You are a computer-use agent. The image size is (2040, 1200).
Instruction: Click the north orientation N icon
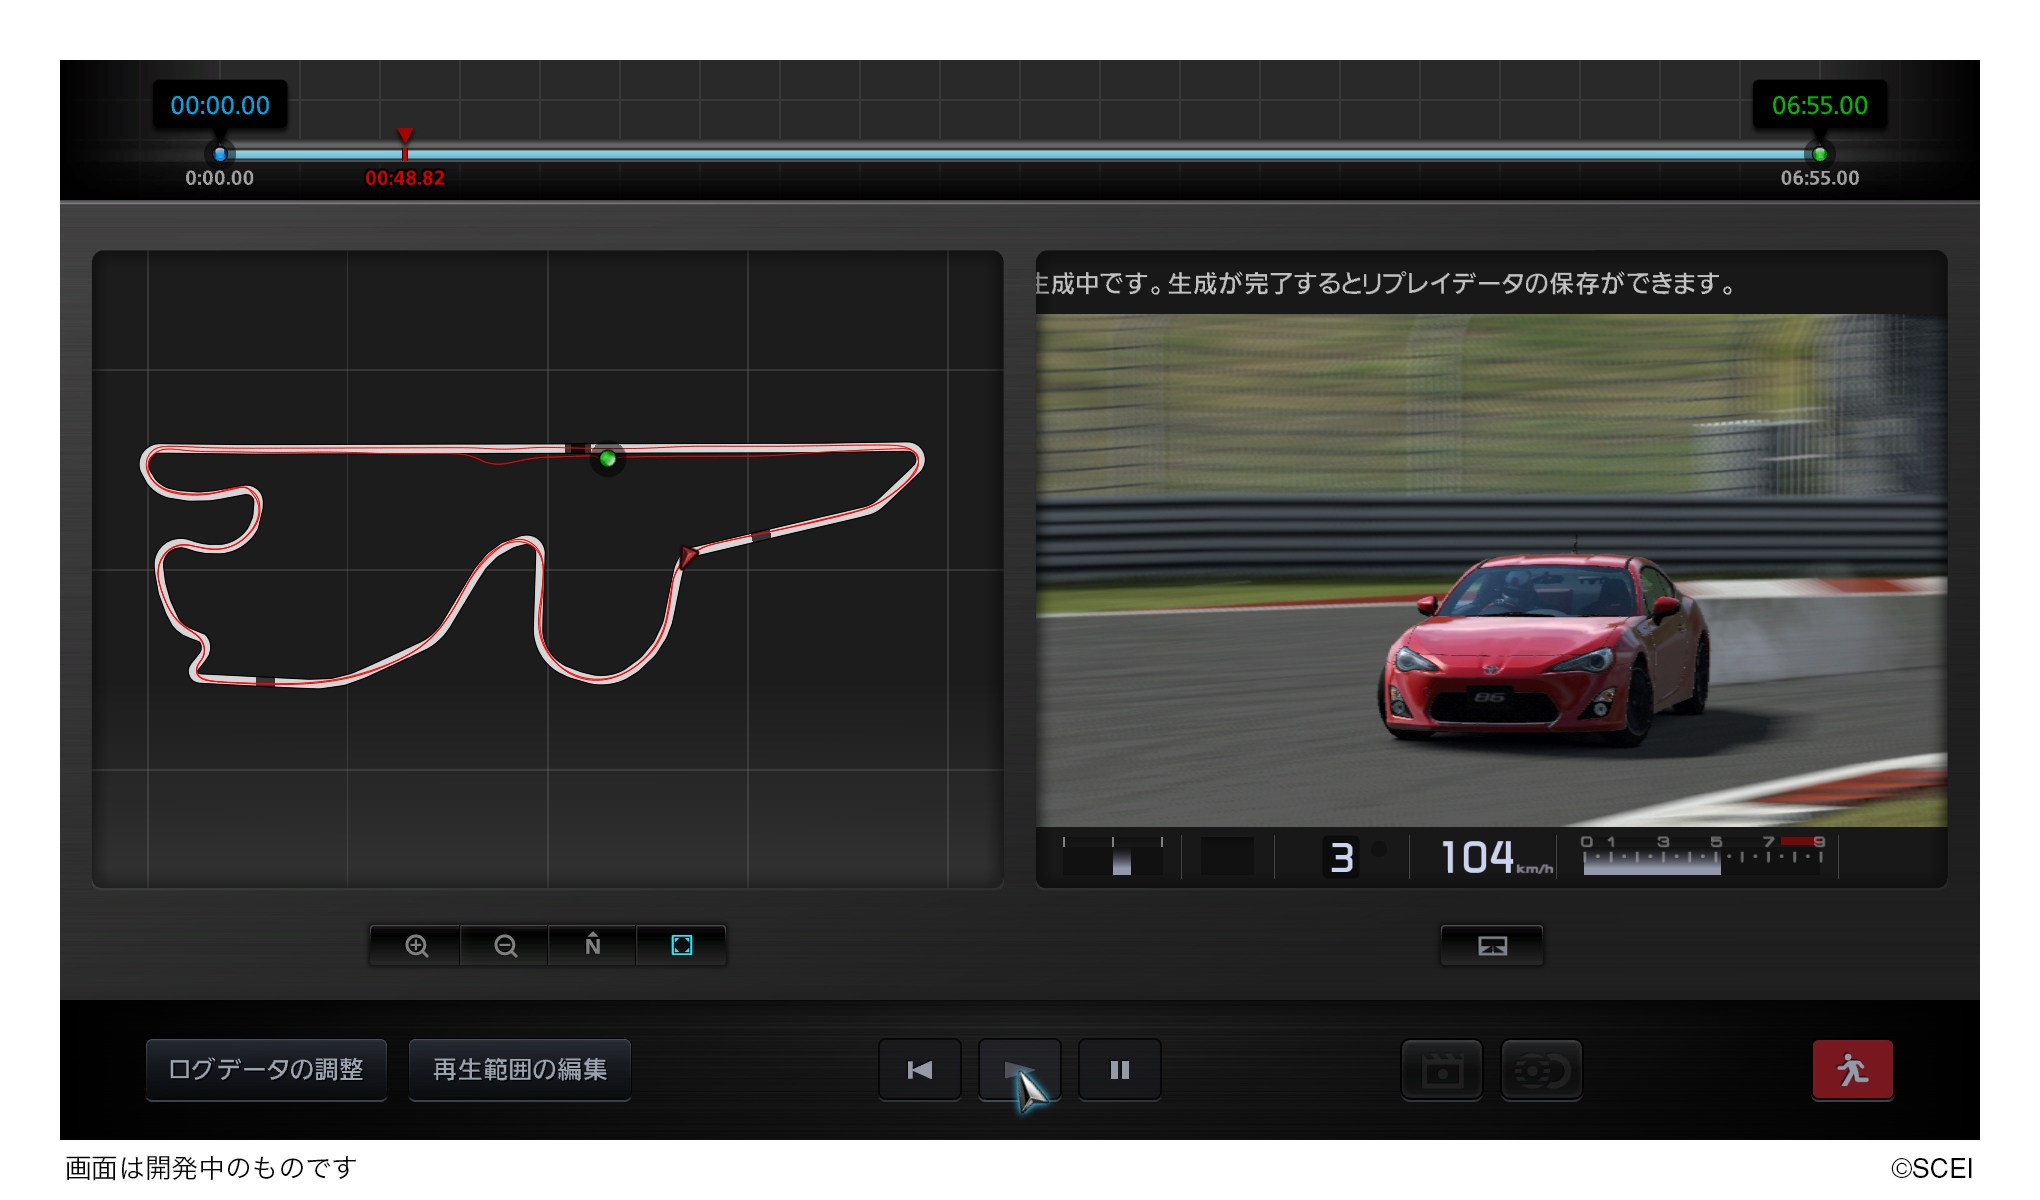pos(592,945)
